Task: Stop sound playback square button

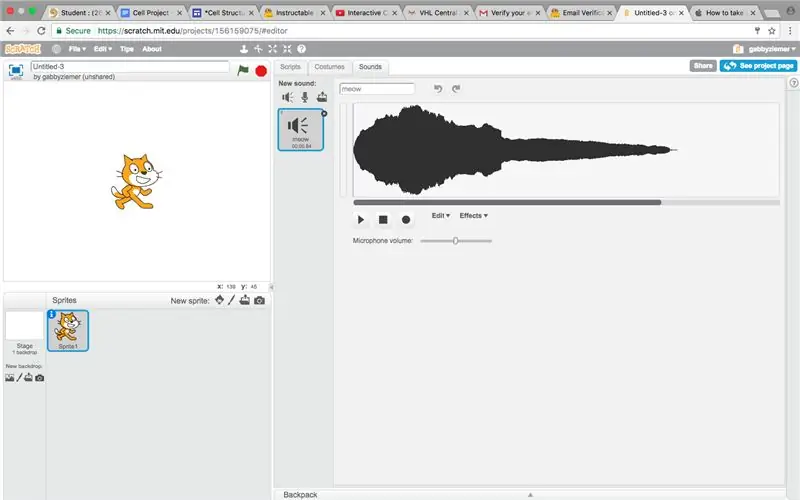Action: tap(383, 219)
